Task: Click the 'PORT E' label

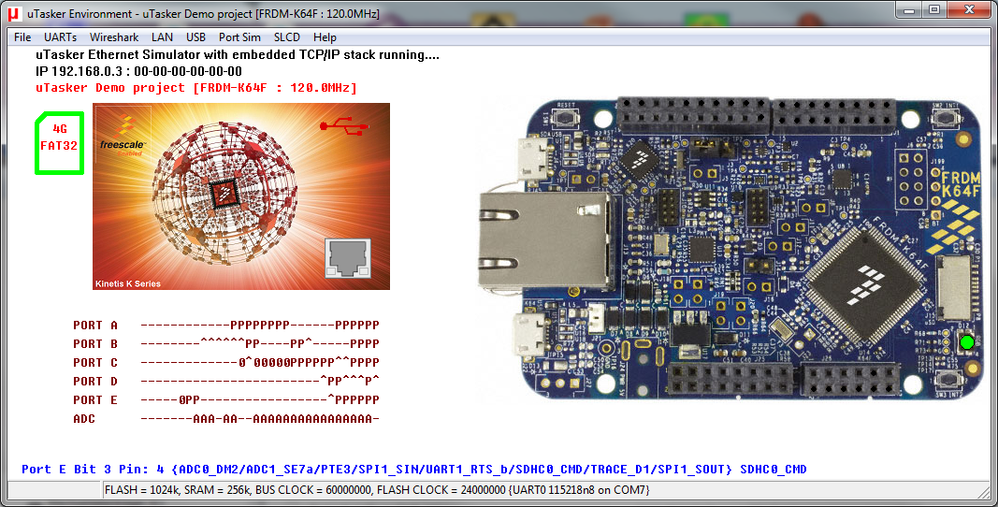Action: coord(95,400)
